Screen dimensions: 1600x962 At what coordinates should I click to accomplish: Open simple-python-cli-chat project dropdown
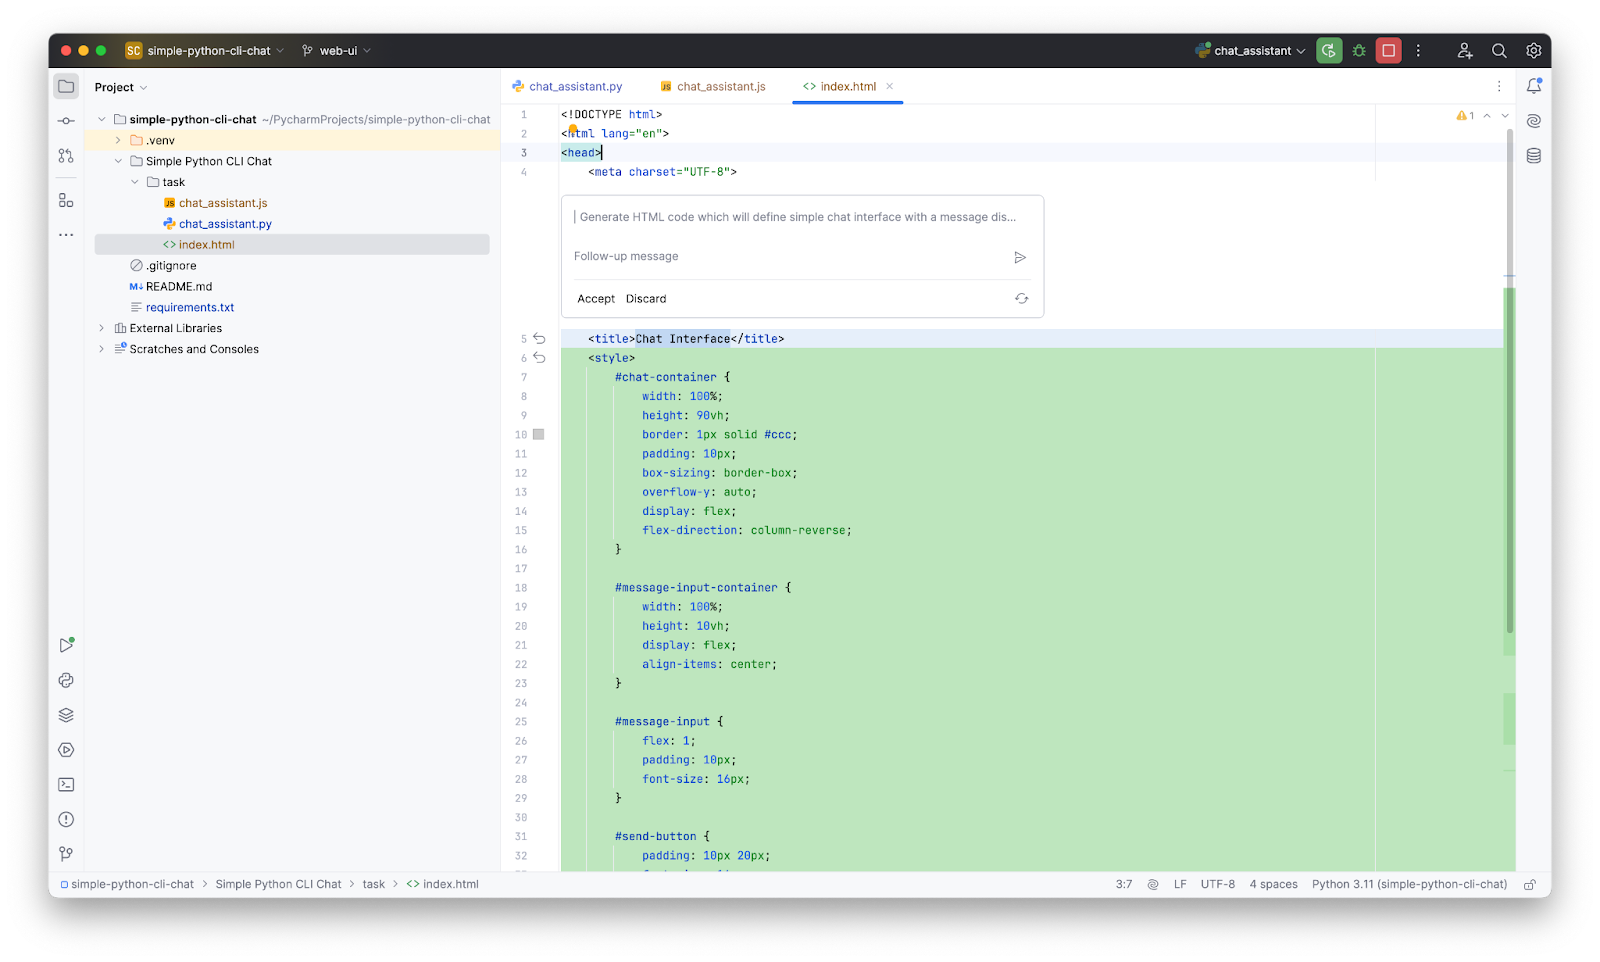205,51
